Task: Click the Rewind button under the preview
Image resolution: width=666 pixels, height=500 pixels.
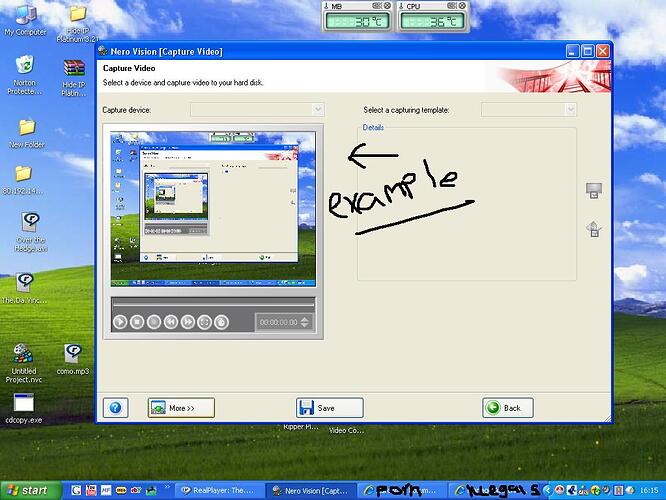Action: [171, 322]
